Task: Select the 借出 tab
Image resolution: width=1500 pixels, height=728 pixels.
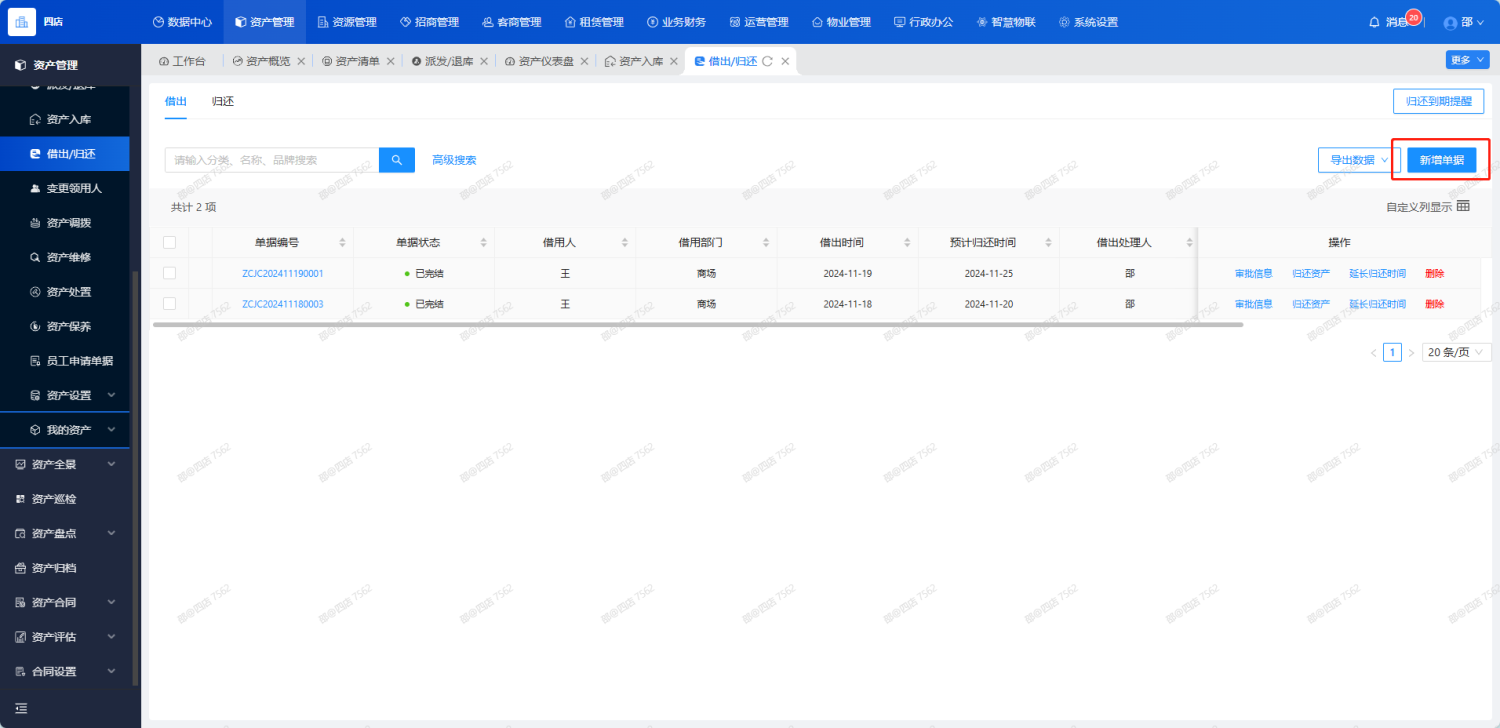Action: coord(175,101)
